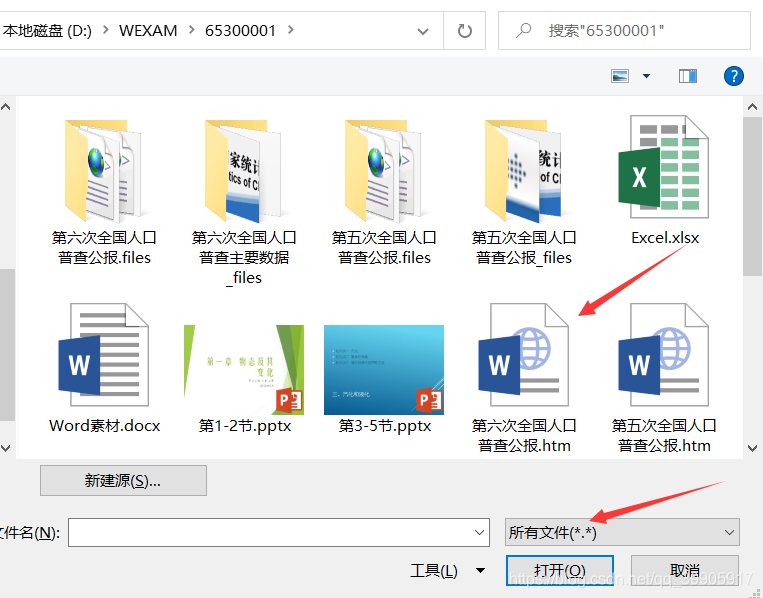
Task: Click the 新建源(S)... button
Action: 123,481
